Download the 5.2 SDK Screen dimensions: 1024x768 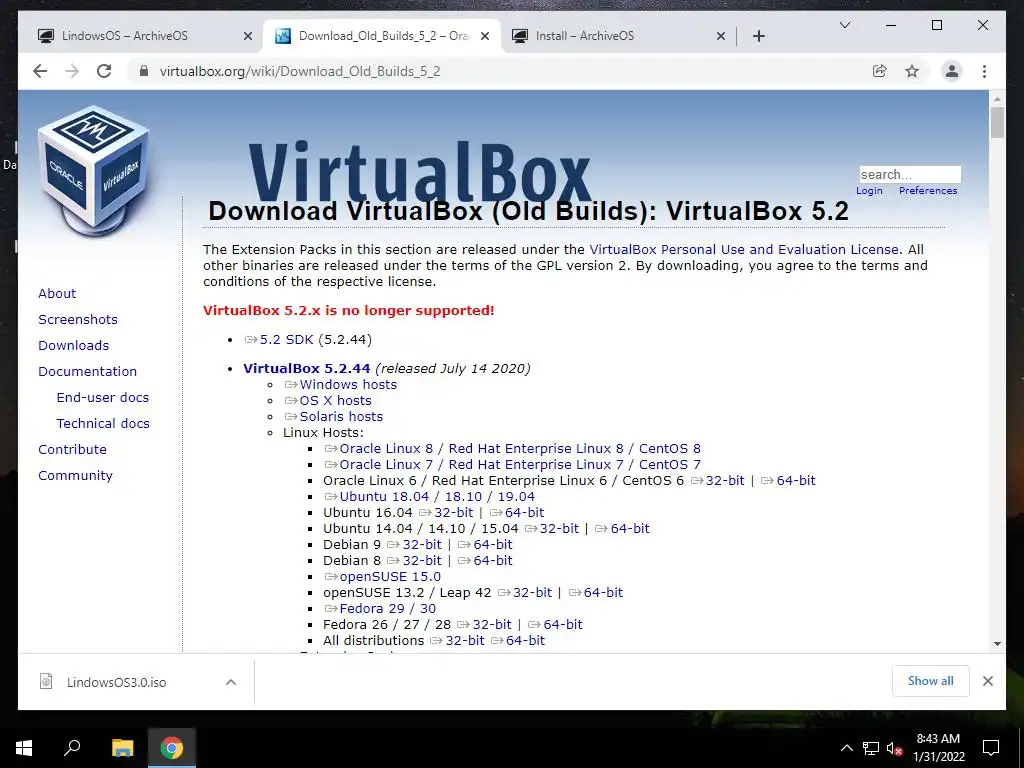pyautogui.click(x=279, y=340)
